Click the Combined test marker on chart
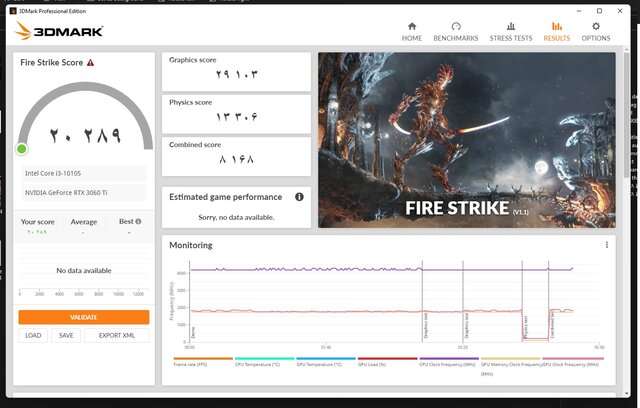 pos(552,324)
